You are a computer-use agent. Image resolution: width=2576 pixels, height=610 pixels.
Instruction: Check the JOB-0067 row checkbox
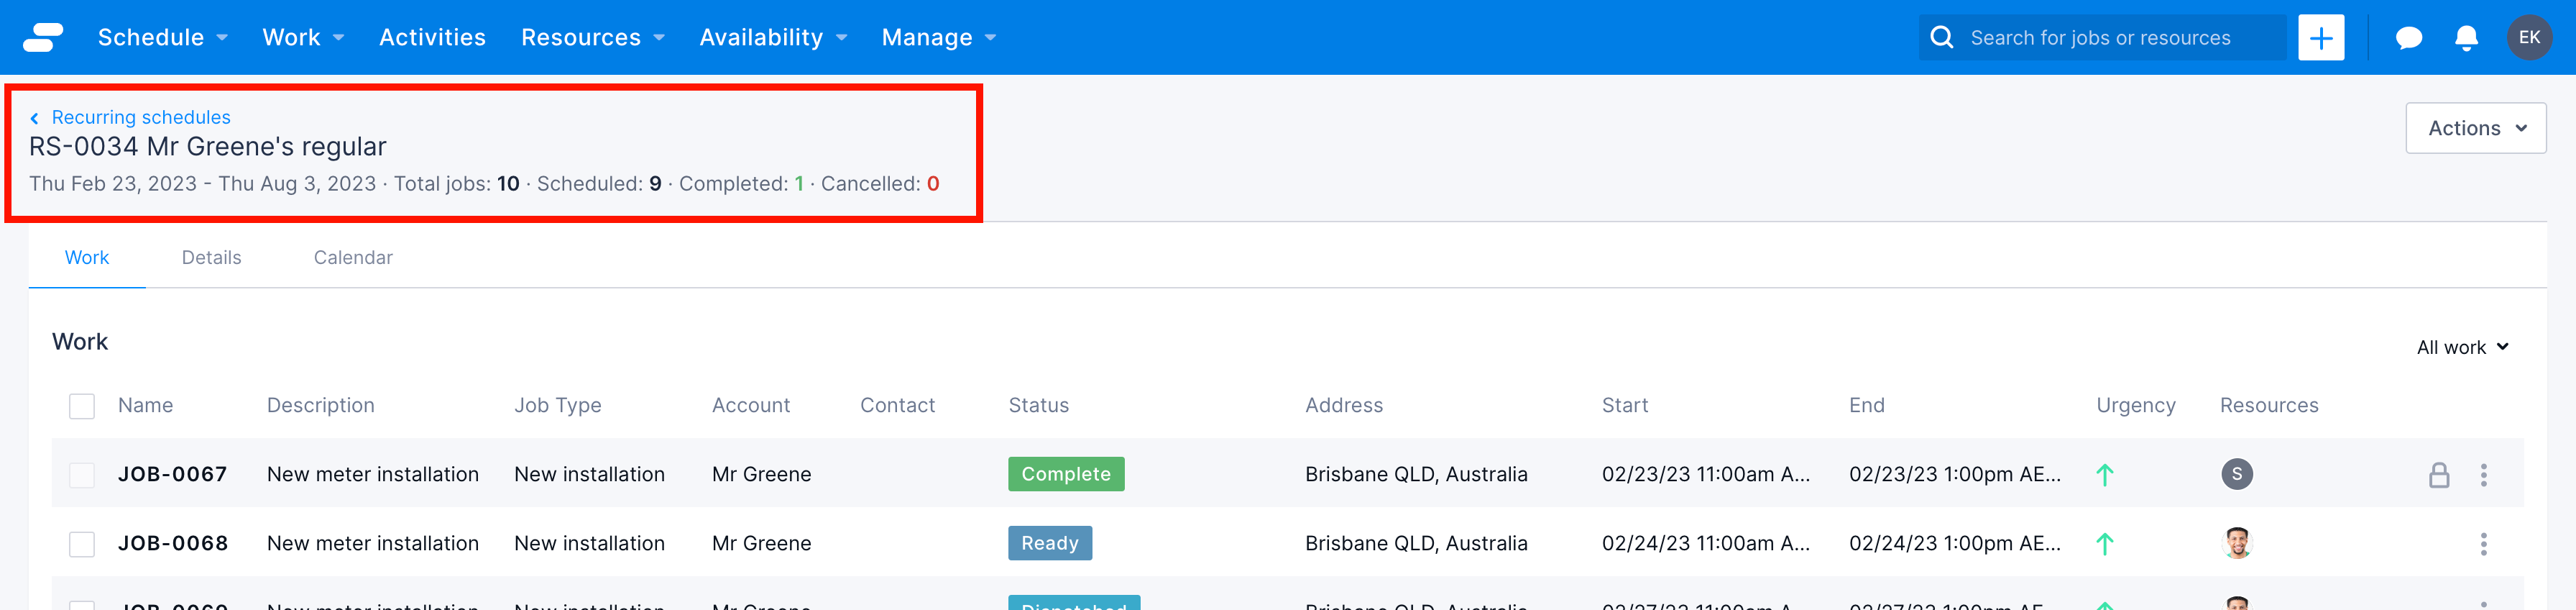82,475
